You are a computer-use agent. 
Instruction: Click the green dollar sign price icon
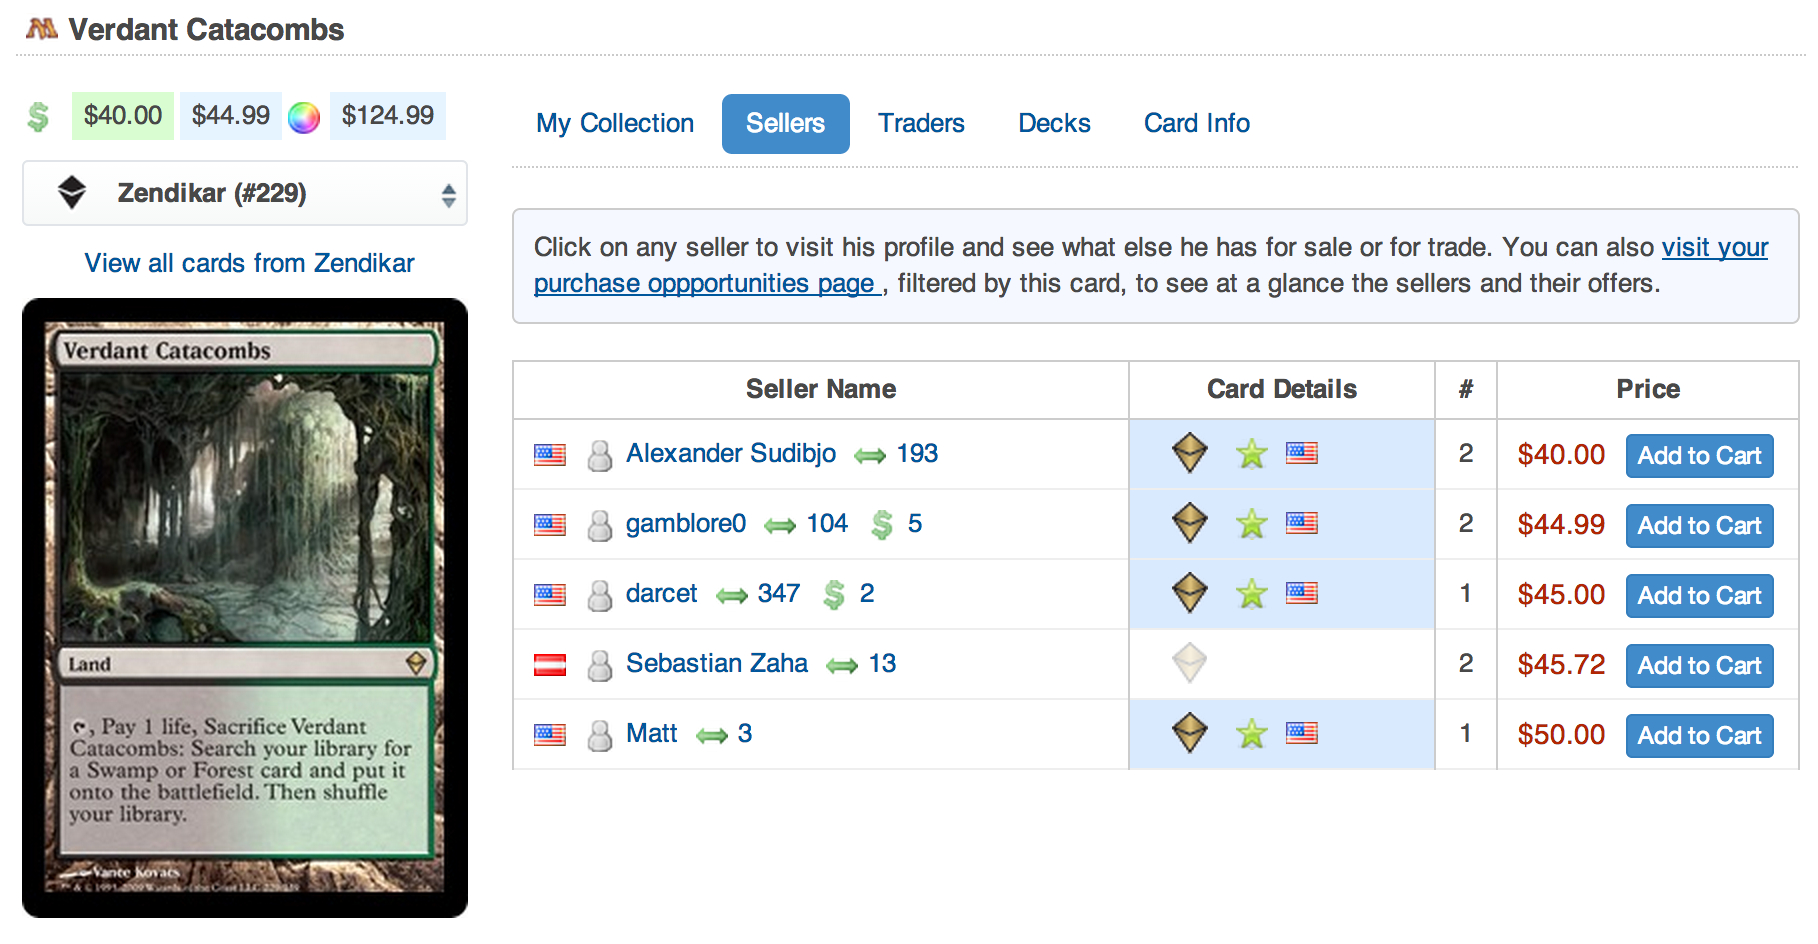coord(38,117)
